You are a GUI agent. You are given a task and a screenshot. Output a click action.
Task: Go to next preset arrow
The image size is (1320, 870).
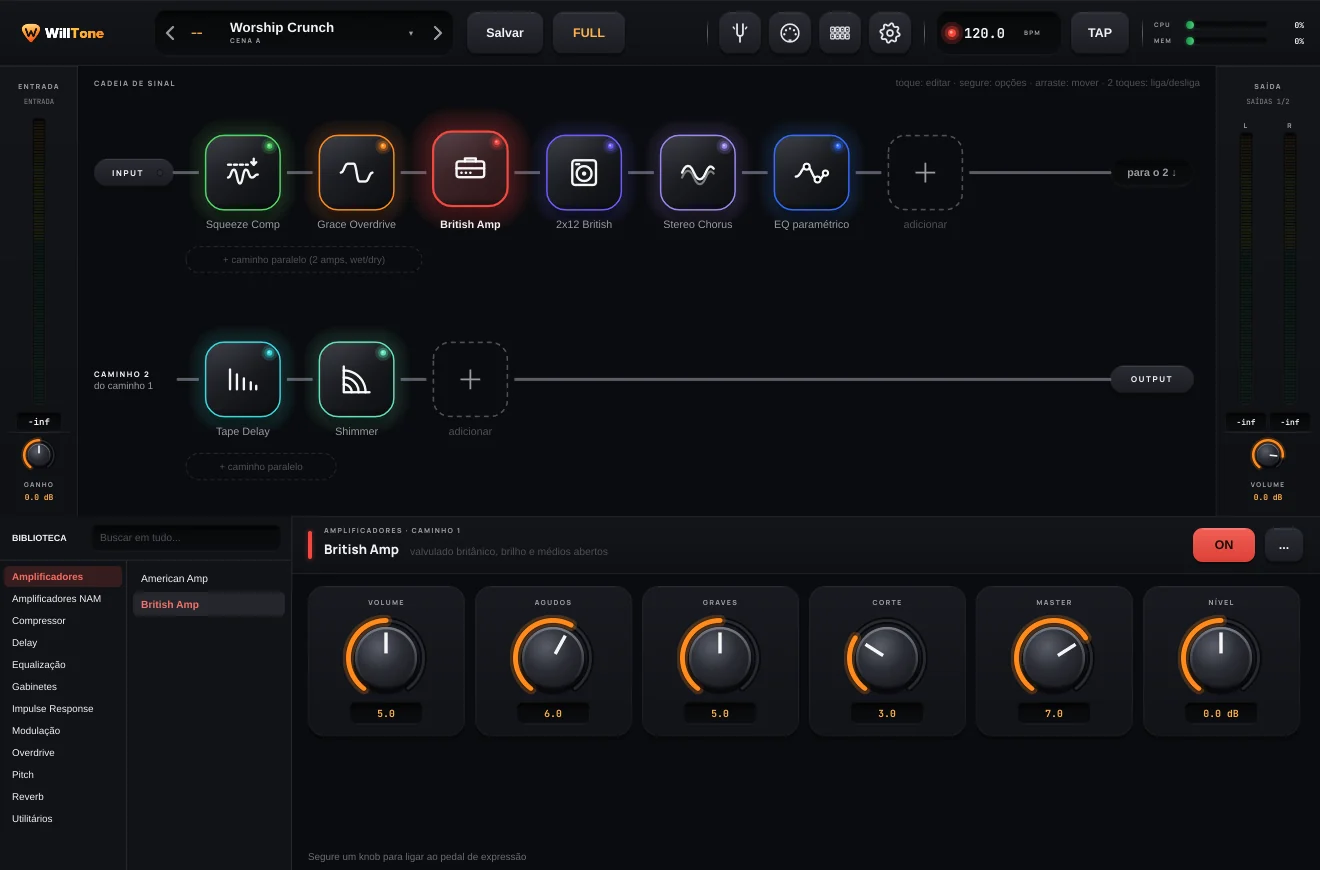[437, 33]
